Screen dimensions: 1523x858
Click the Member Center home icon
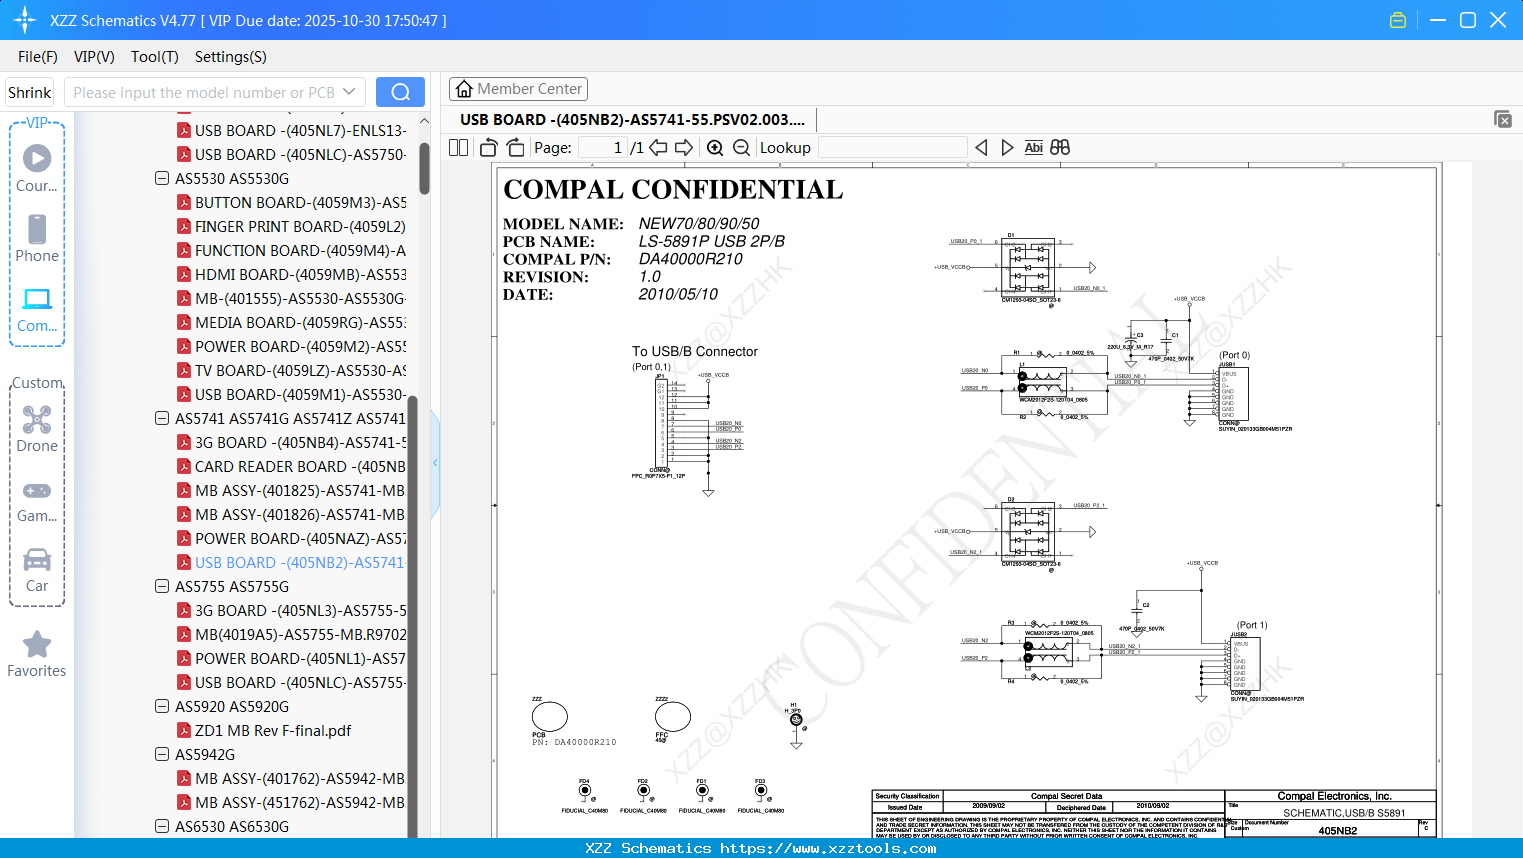464,89
